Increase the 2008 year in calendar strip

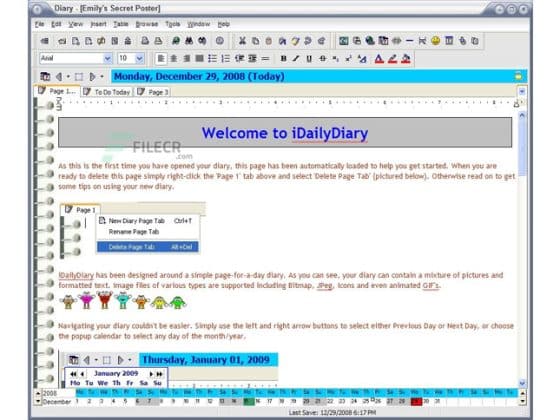point(38,393)
